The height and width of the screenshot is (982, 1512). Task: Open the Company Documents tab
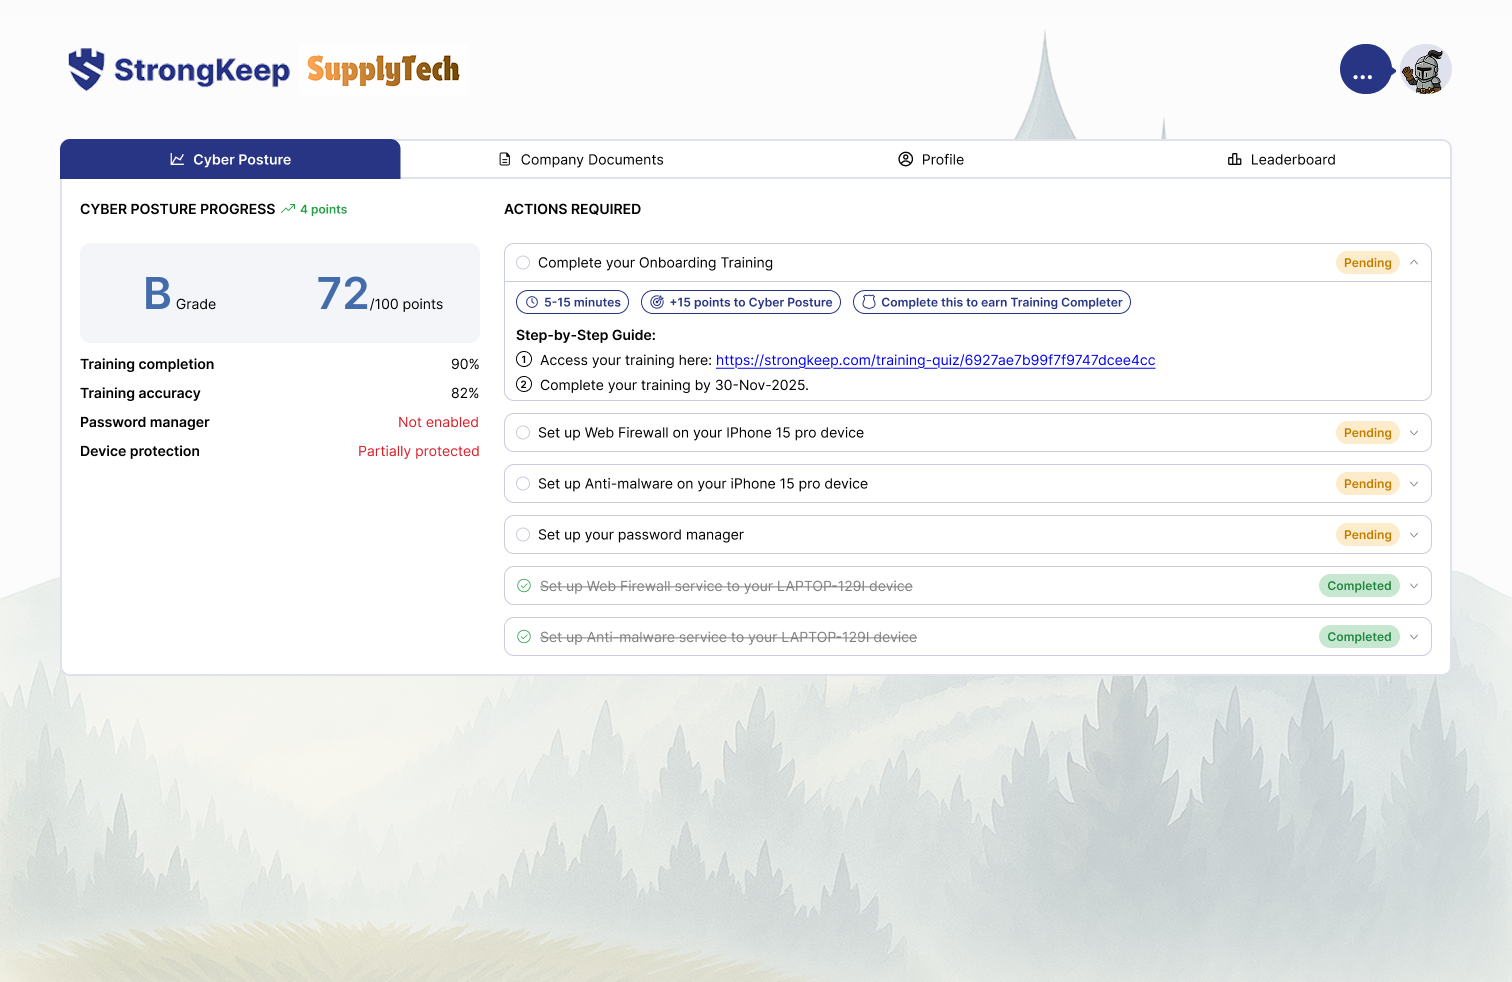[x=581, y=159]
